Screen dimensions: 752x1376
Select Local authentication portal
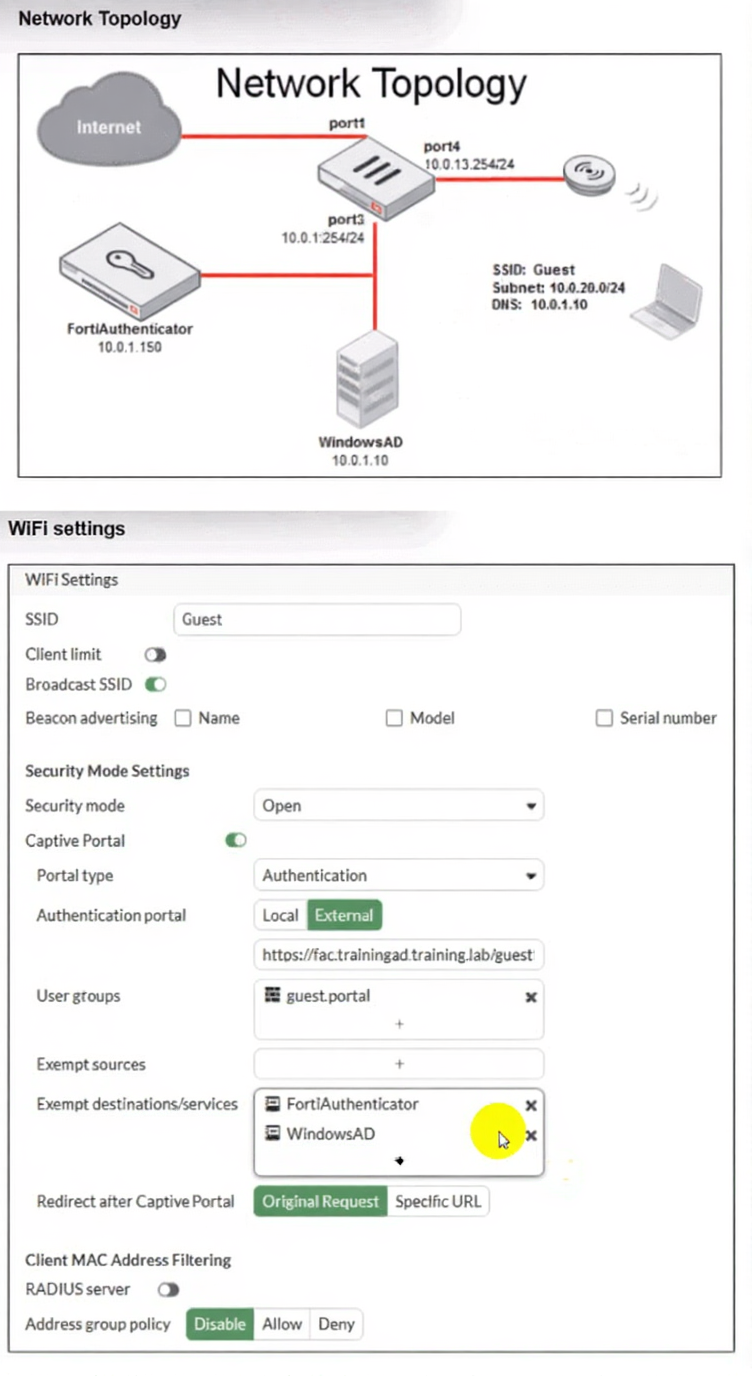point(280,915)
